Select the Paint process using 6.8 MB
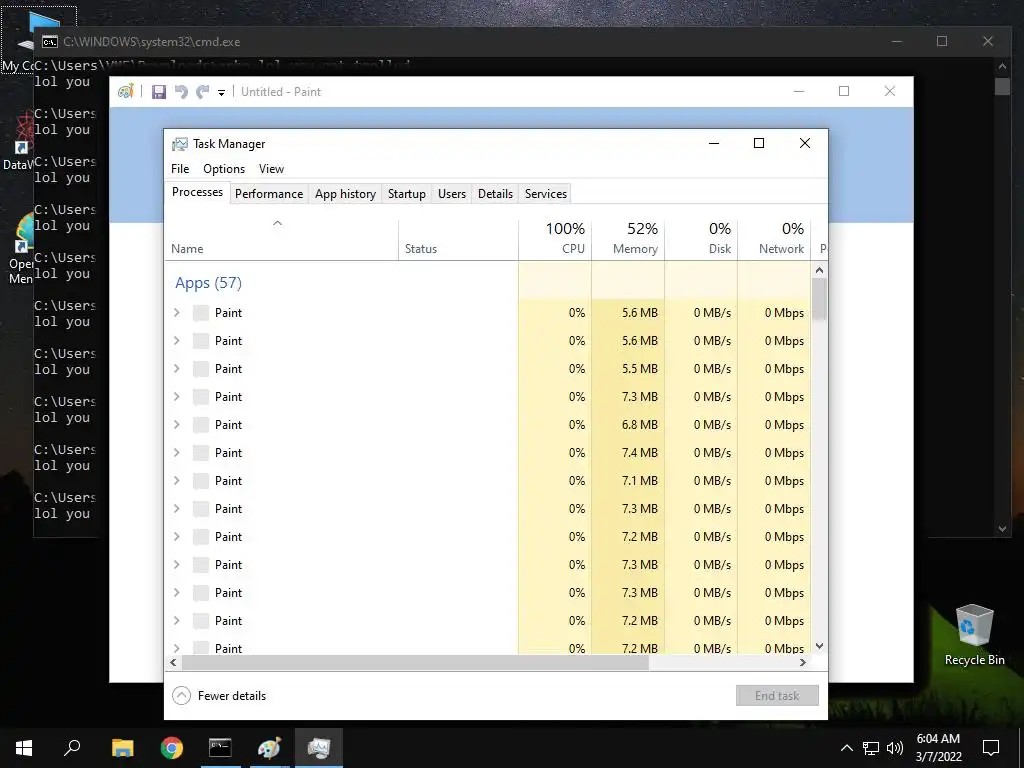Viewport: 1024px width, 768px height. [488, 425]
